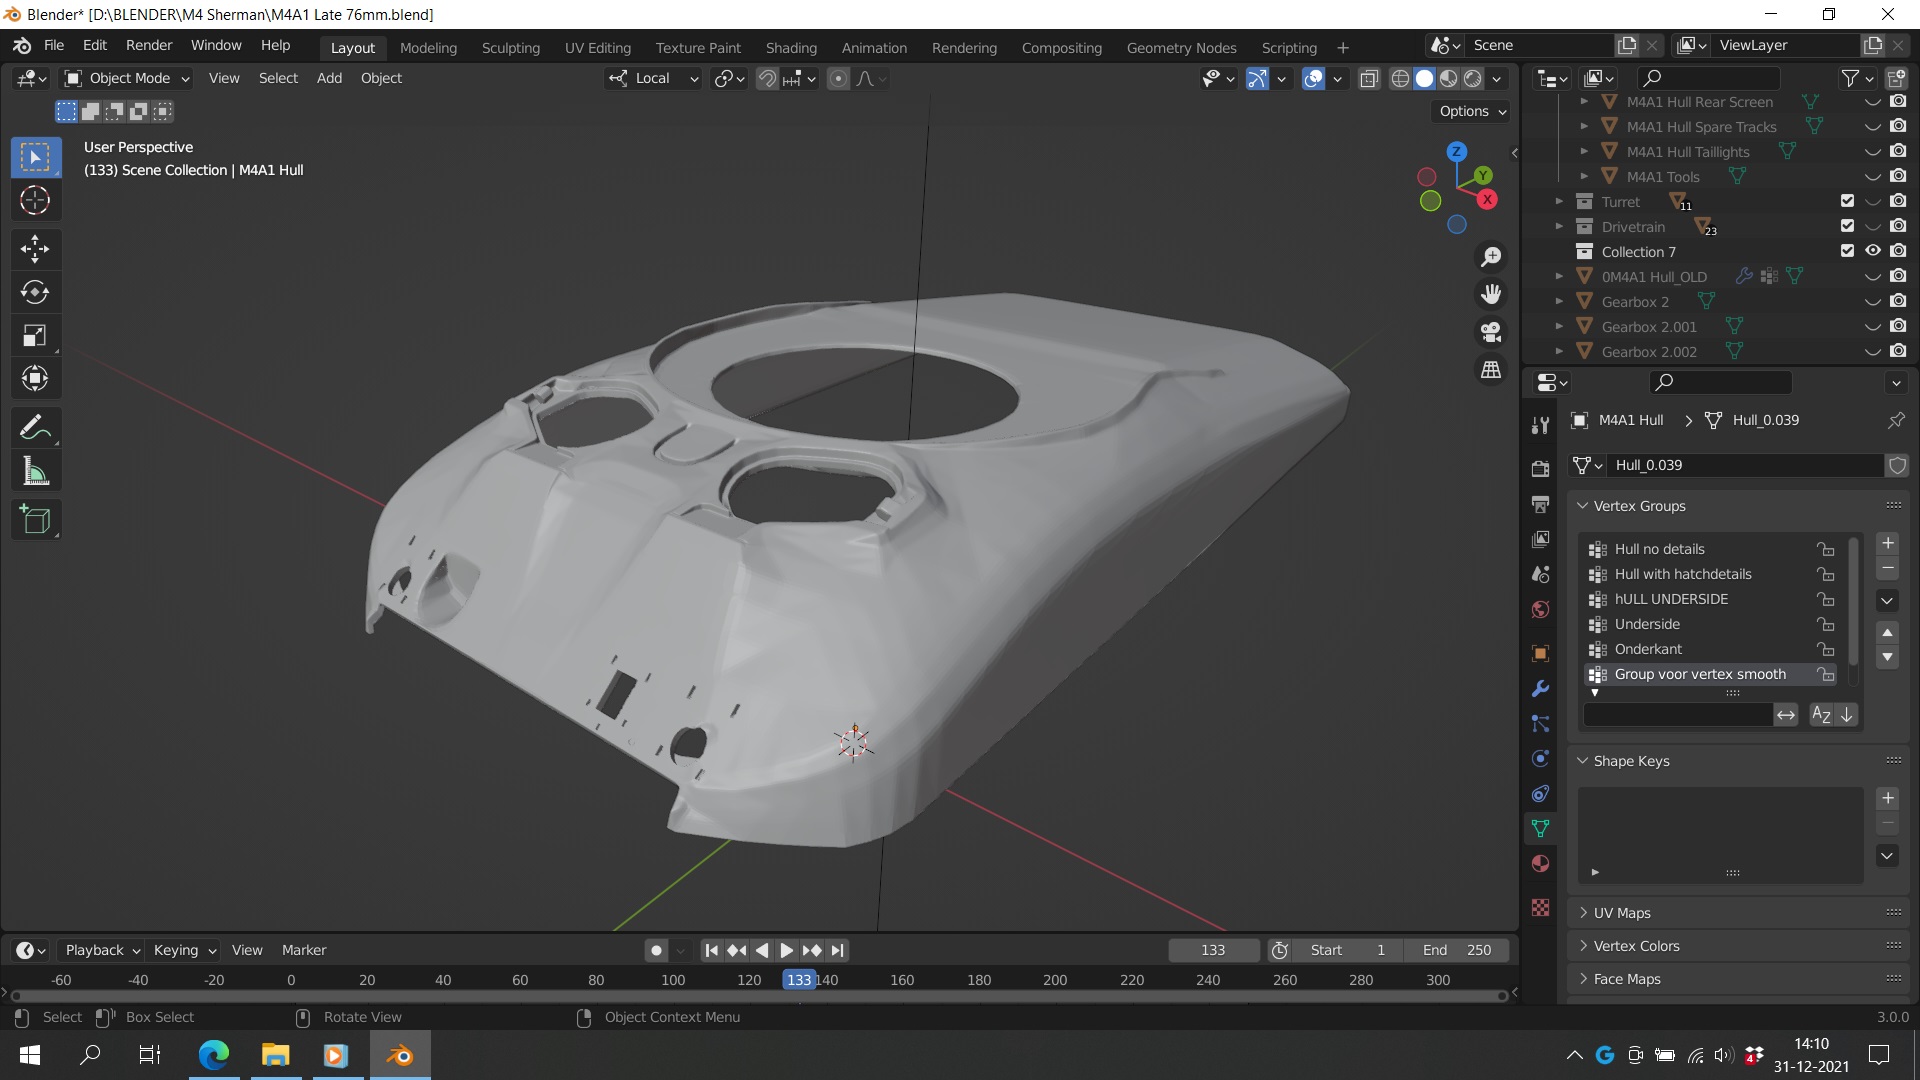This screenshot has height=1080, width=1920.
Task: Select the Rotate tool
Action: click(35, 292)
